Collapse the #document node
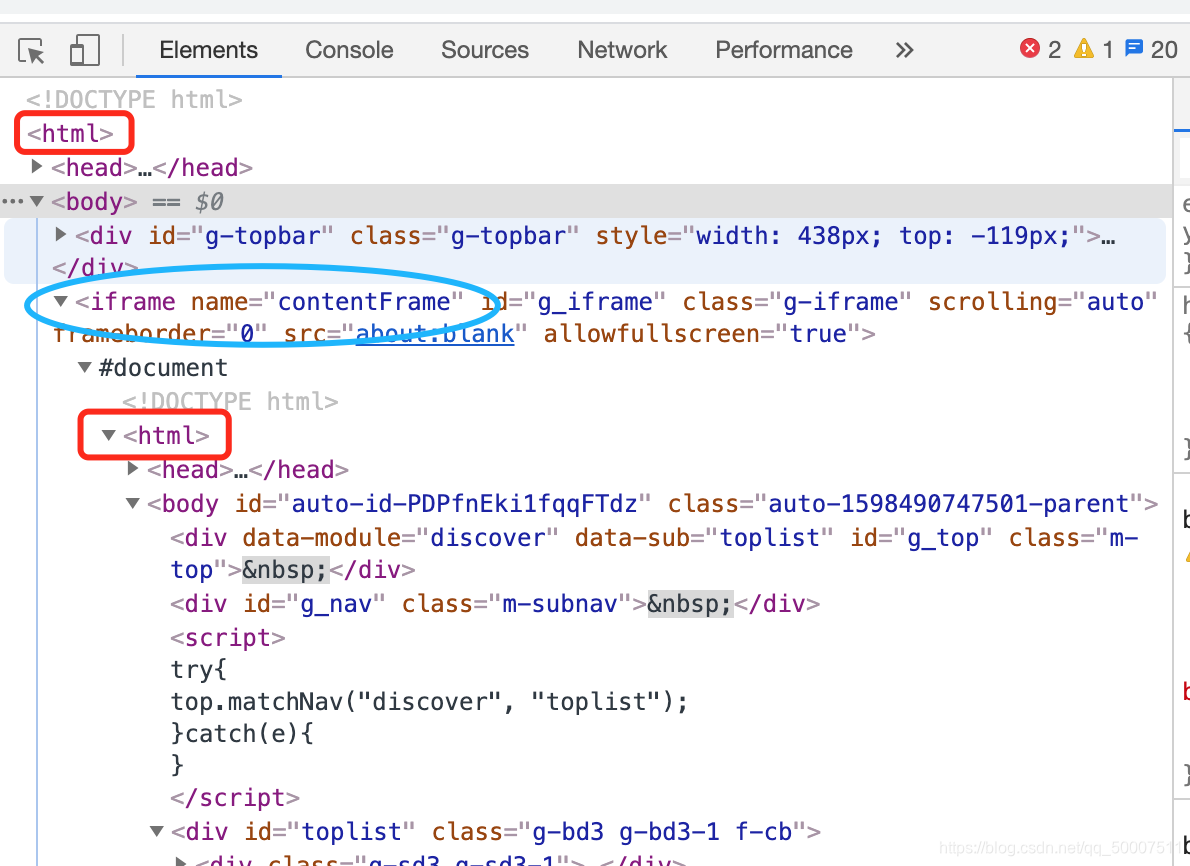This screenshot has height=866, width=1190. [x=85, y=367]
